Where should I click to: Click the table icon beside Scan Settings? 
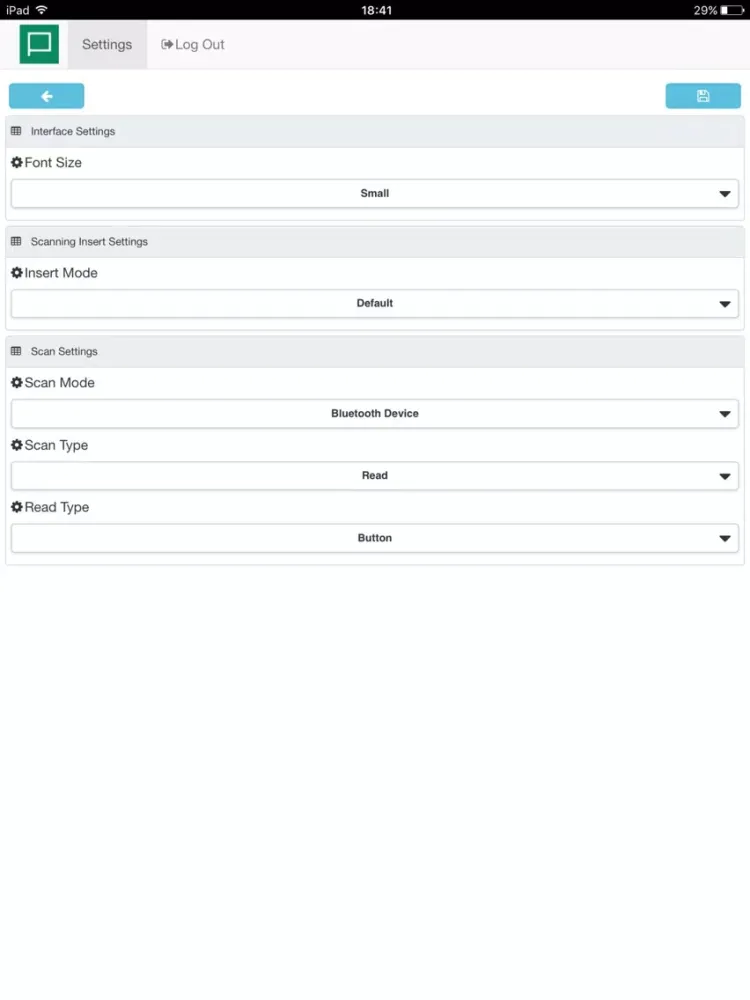coord(16,351)
